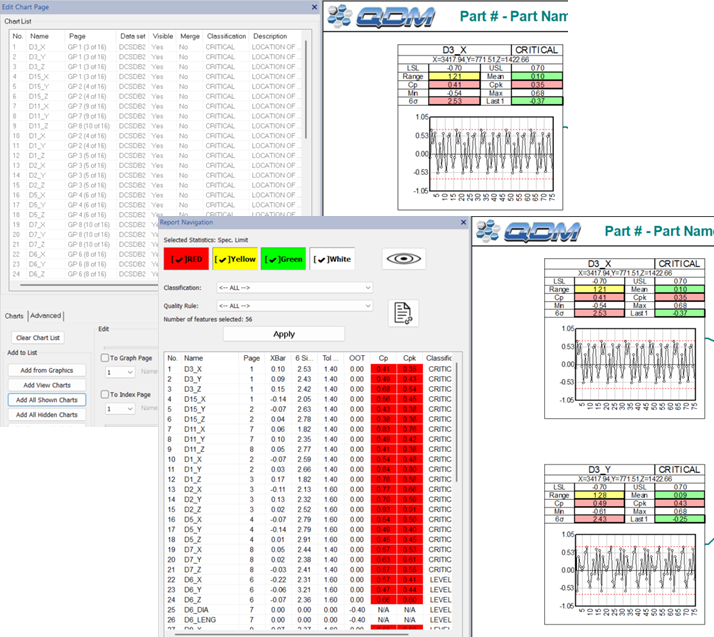Select D11_Z row in Report Navigation table

click(310, 449)
